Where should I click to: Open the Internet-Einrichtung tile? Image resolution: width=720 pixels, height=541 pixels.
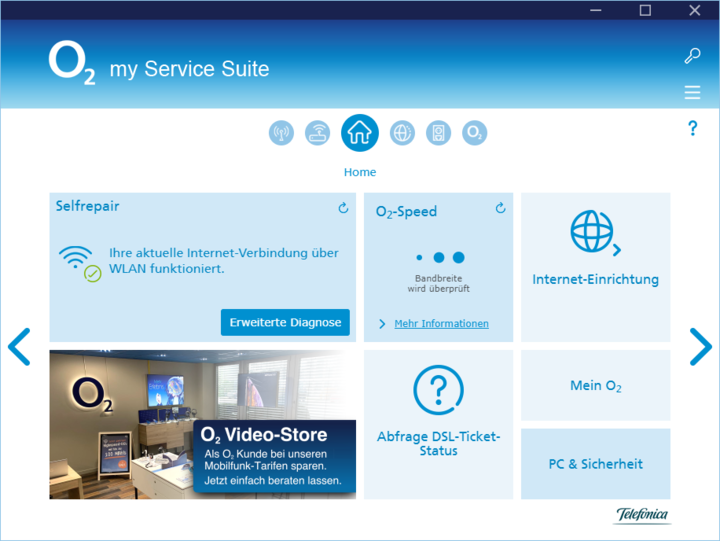[595, 267]
